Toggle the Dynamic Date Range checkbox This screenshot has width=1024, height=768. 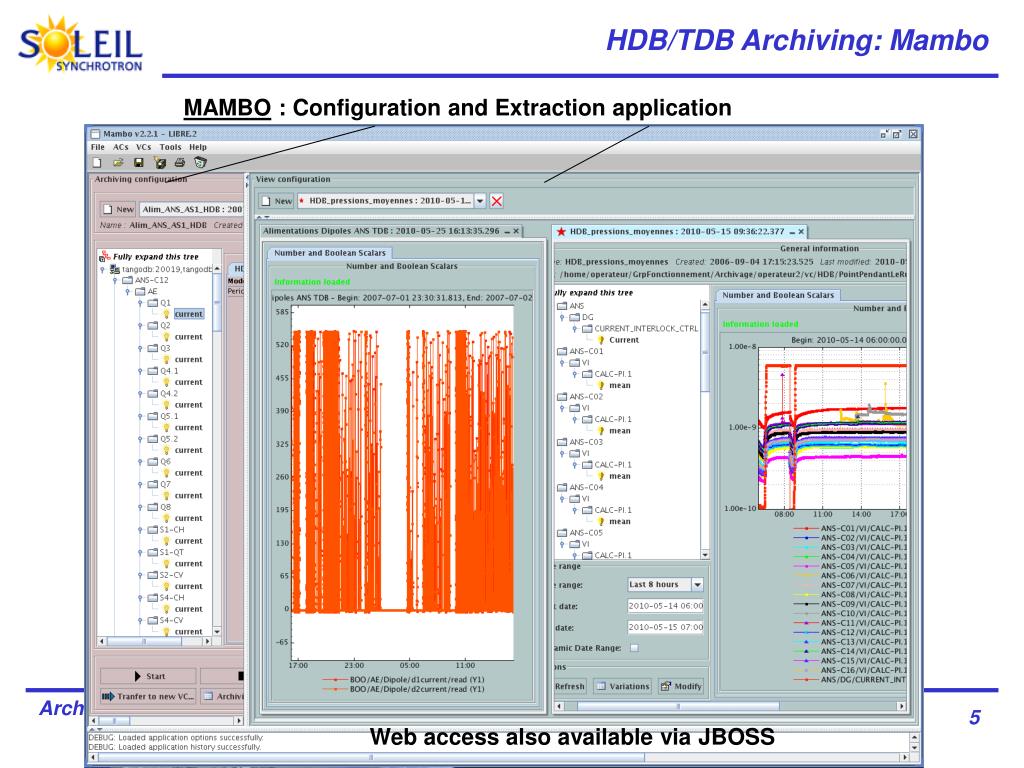634,648
